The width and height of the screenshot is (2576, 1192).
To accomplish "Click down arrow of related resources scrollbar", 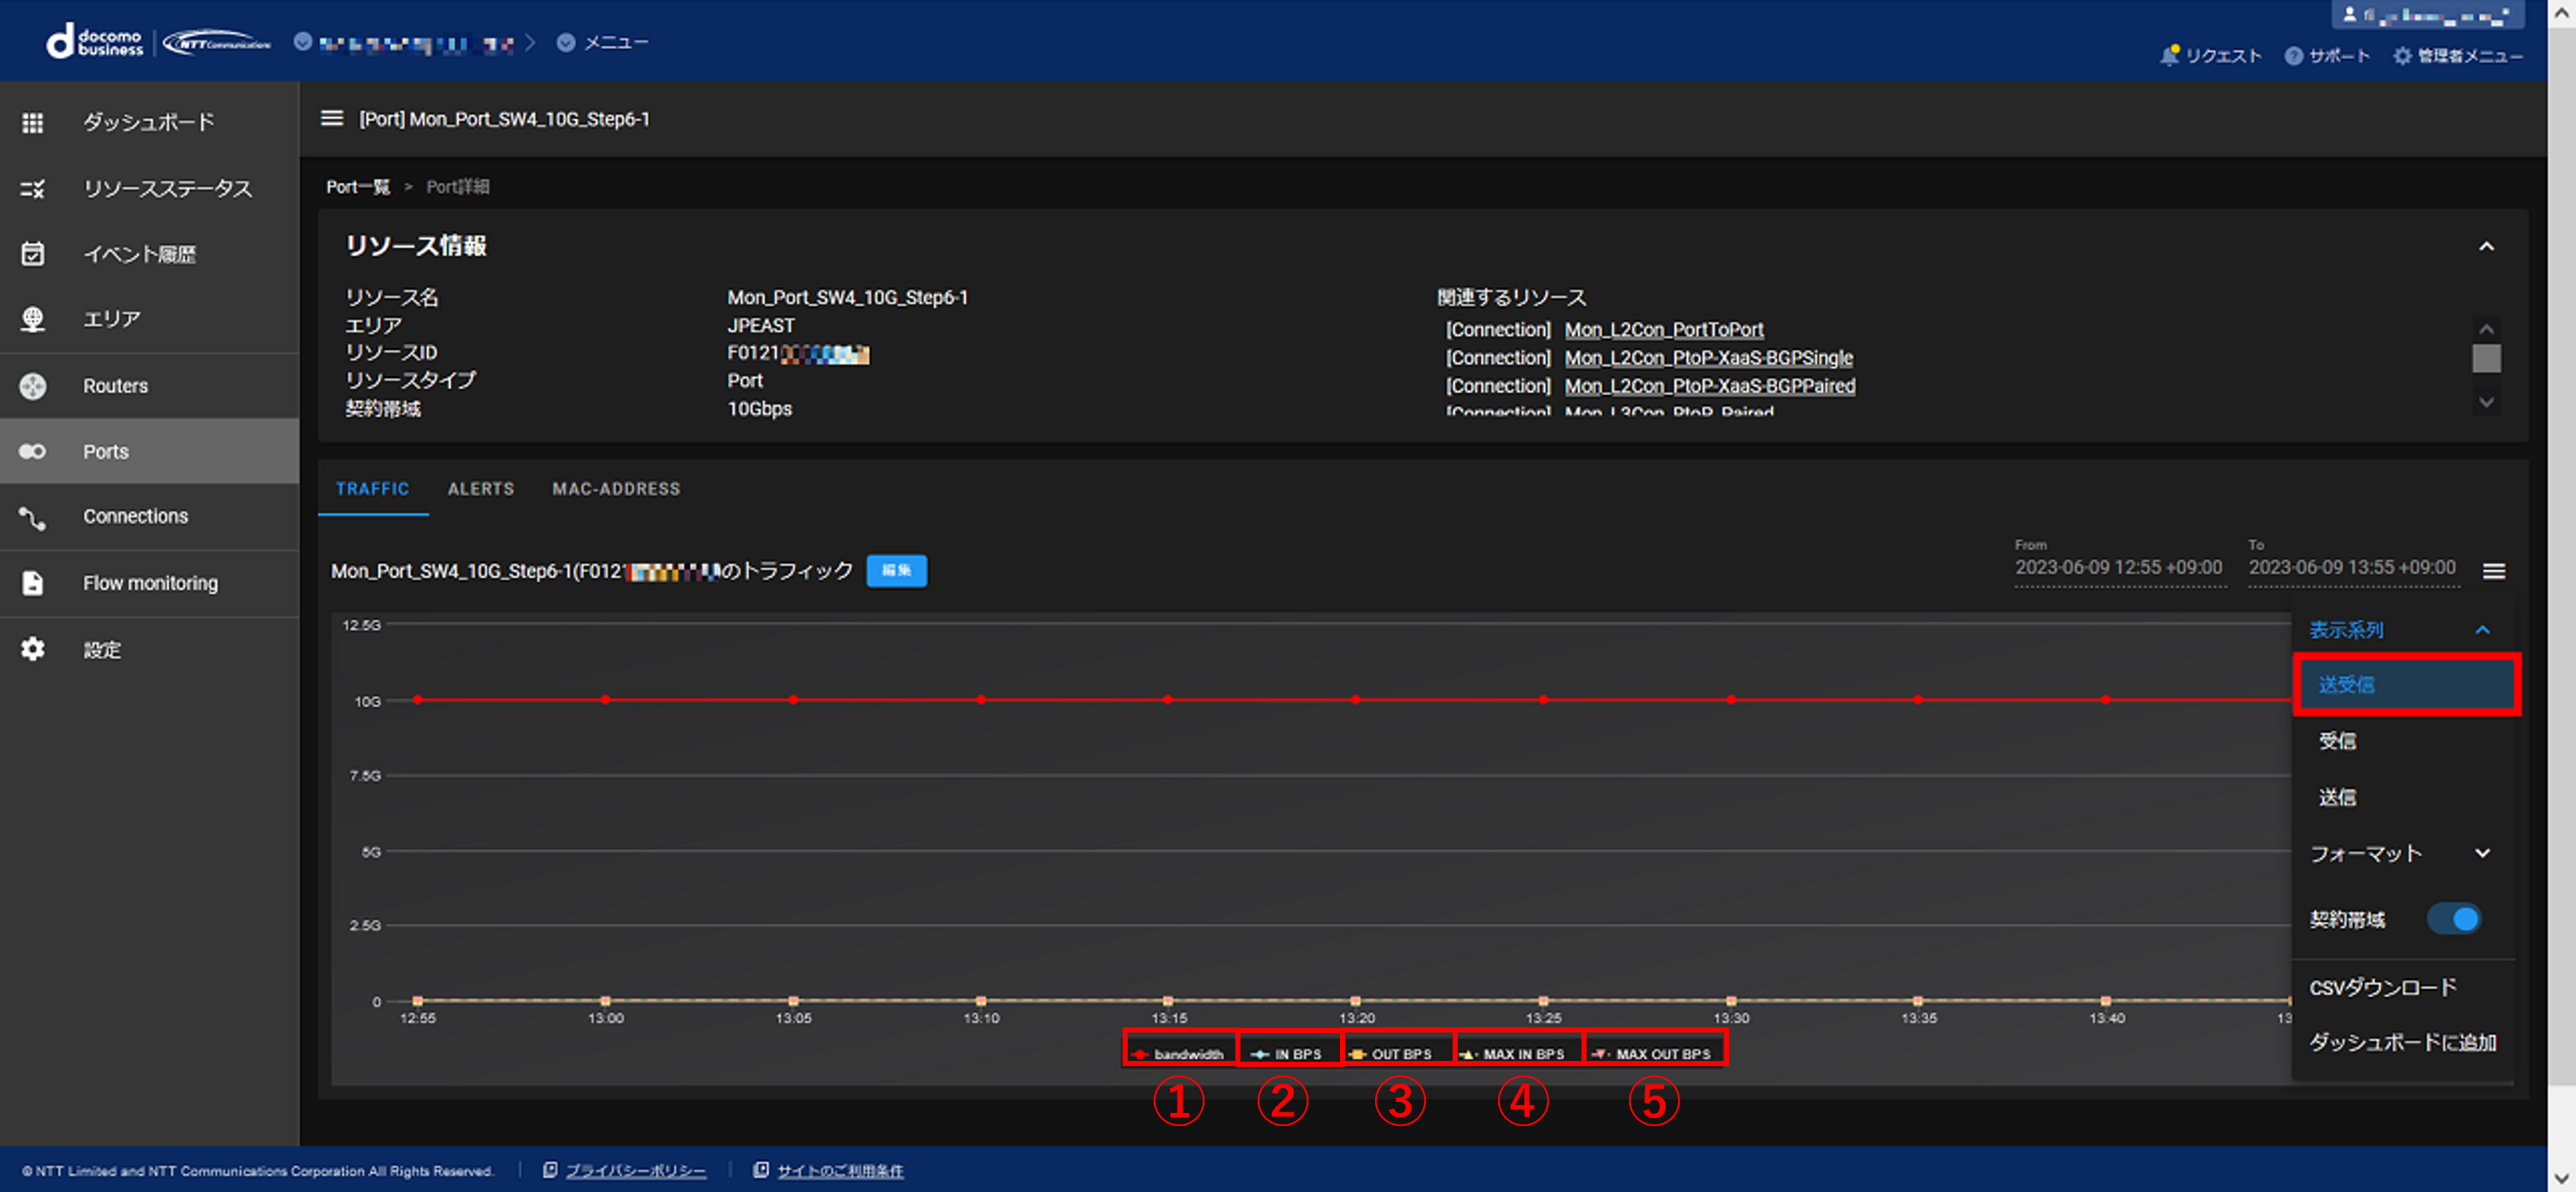I will pos(2486,402).
